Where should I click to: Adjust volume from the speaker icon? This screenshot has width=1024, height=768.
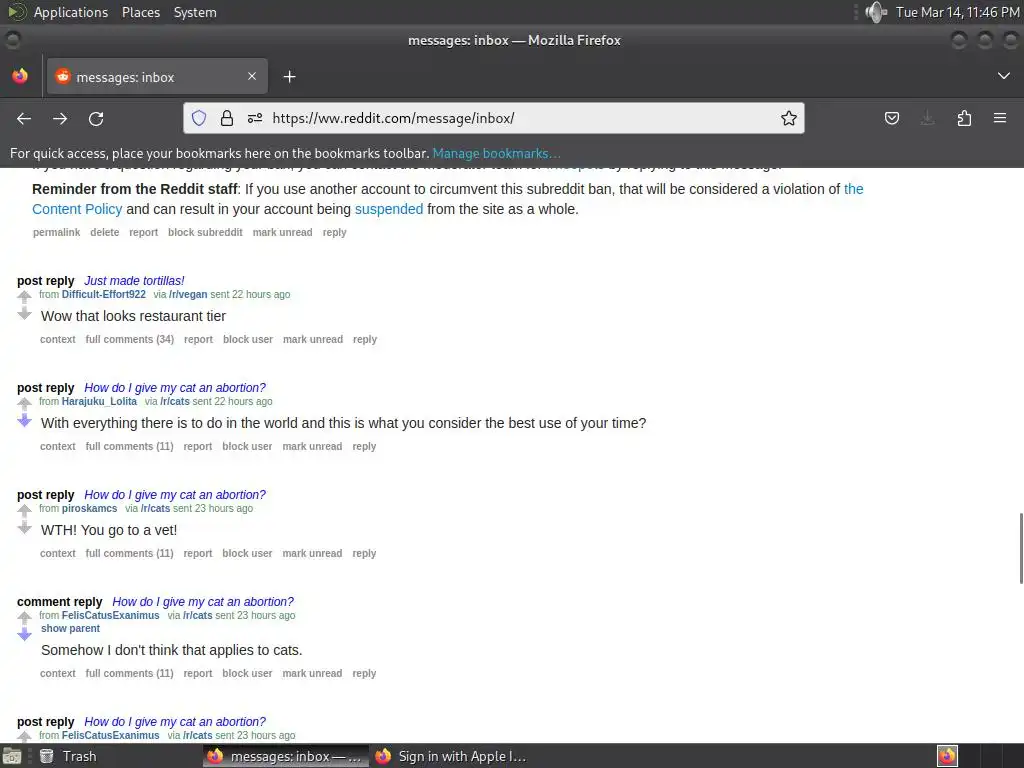875,12
